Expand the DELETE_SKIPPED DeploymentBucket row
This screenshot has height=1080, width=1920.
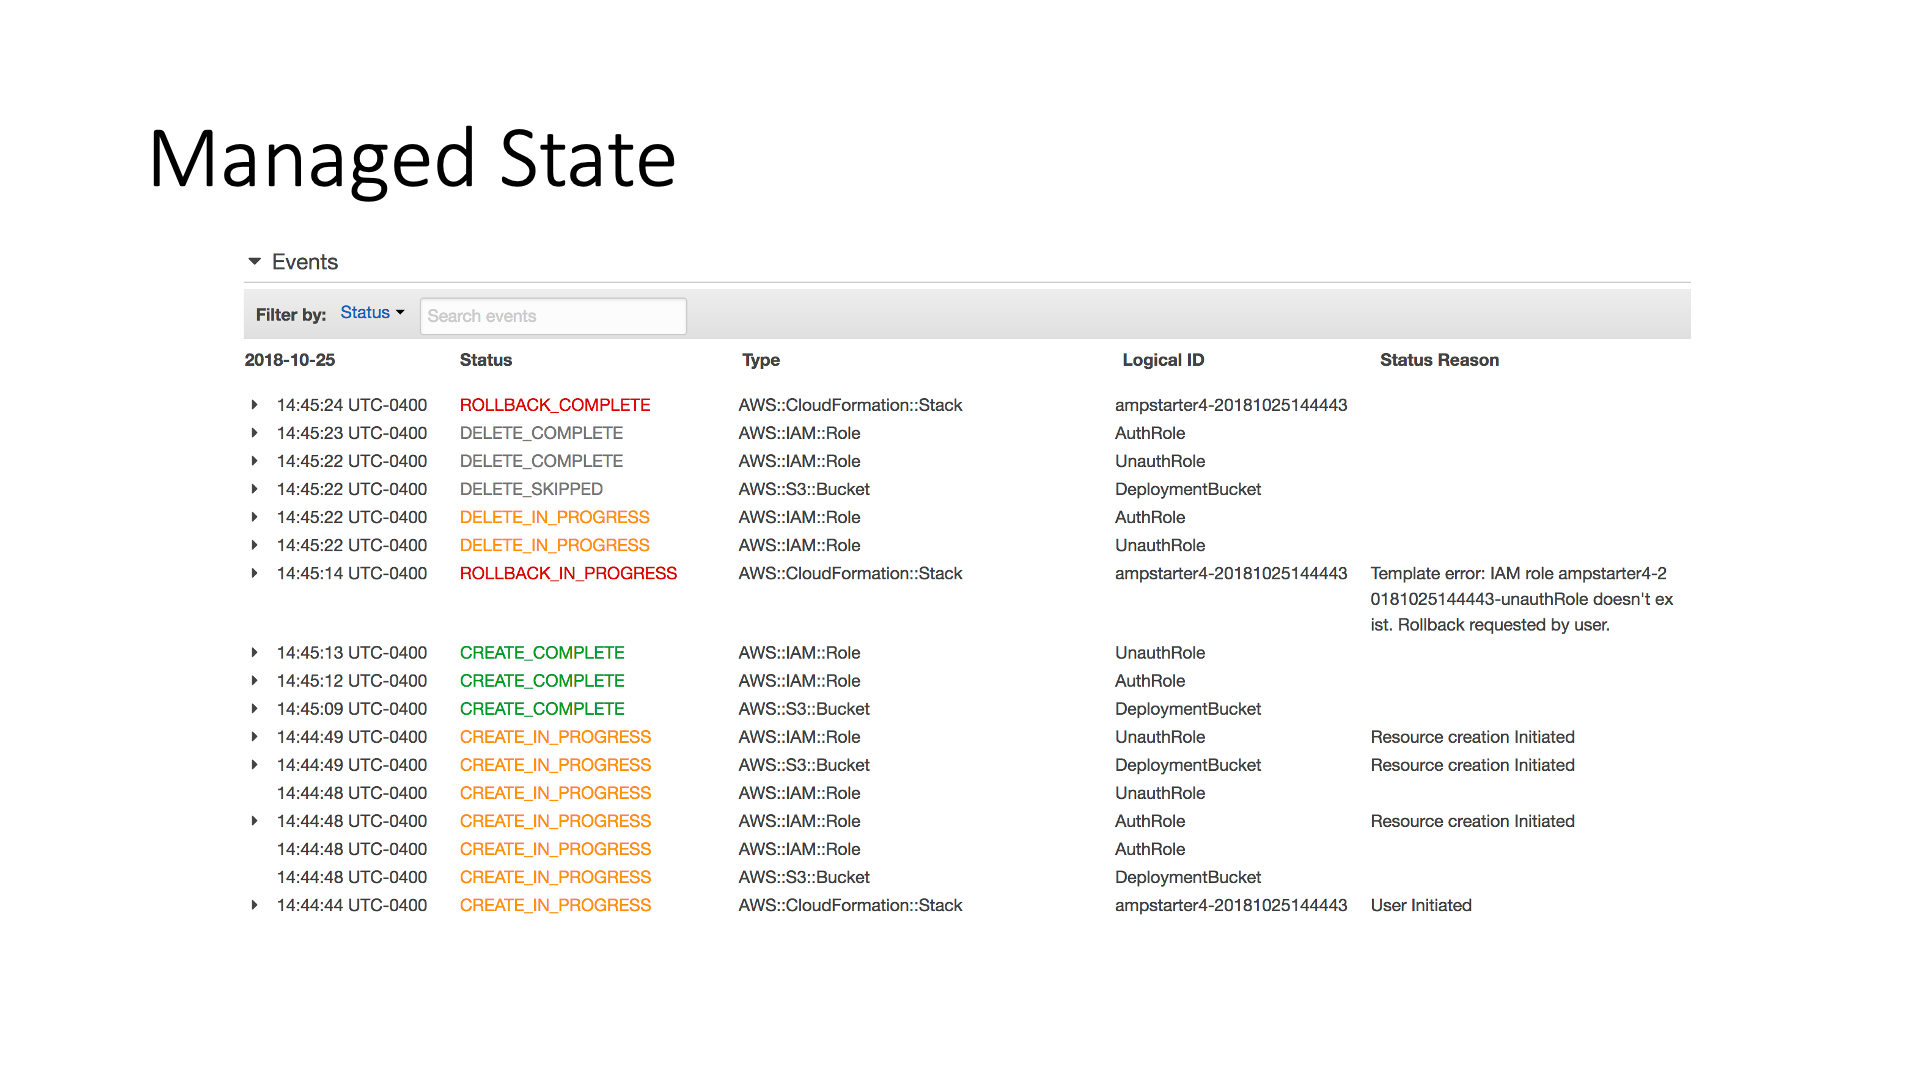[x=254, y=489]
